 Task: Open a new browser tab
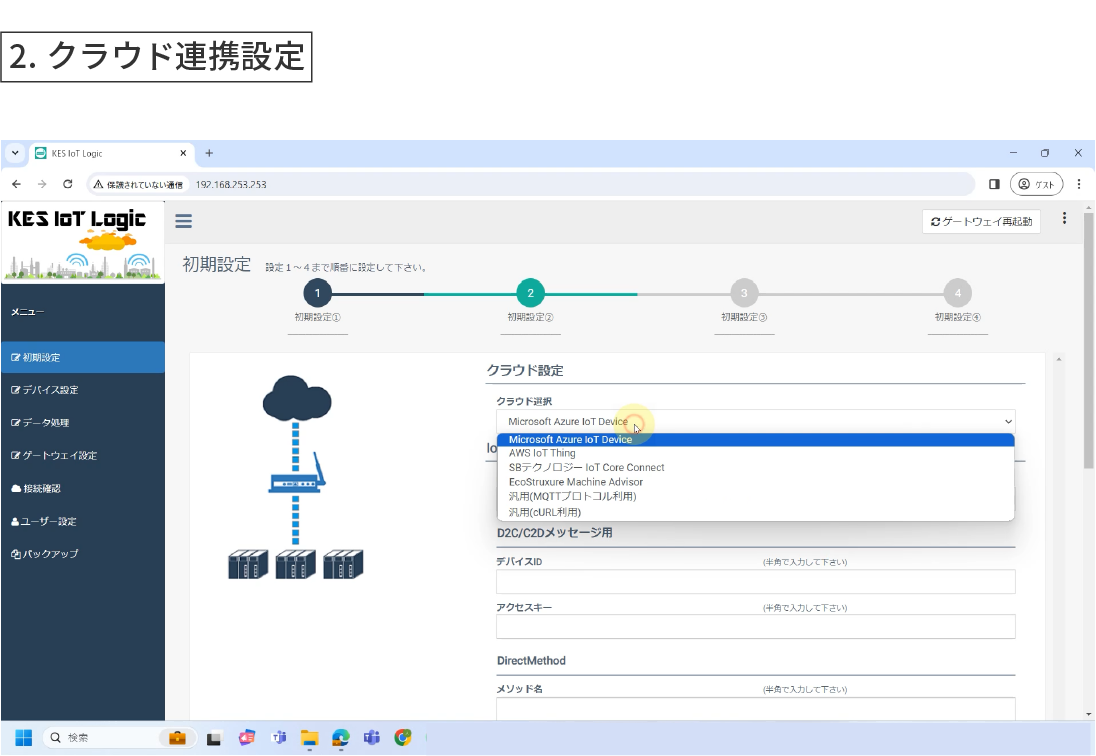pos(209,153)
